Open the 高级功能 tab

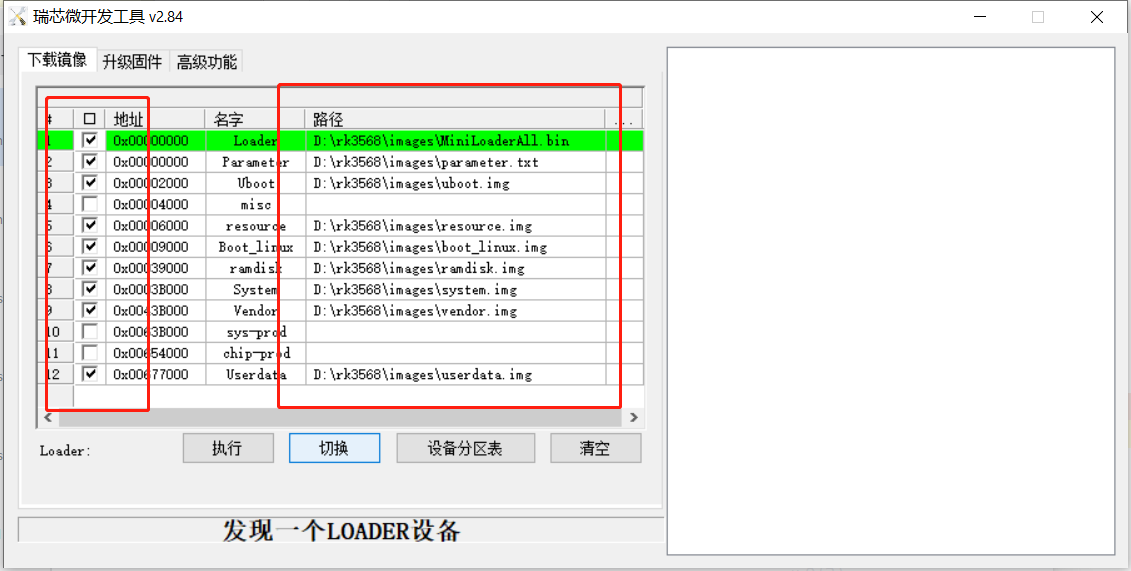[x=206, y=62]
